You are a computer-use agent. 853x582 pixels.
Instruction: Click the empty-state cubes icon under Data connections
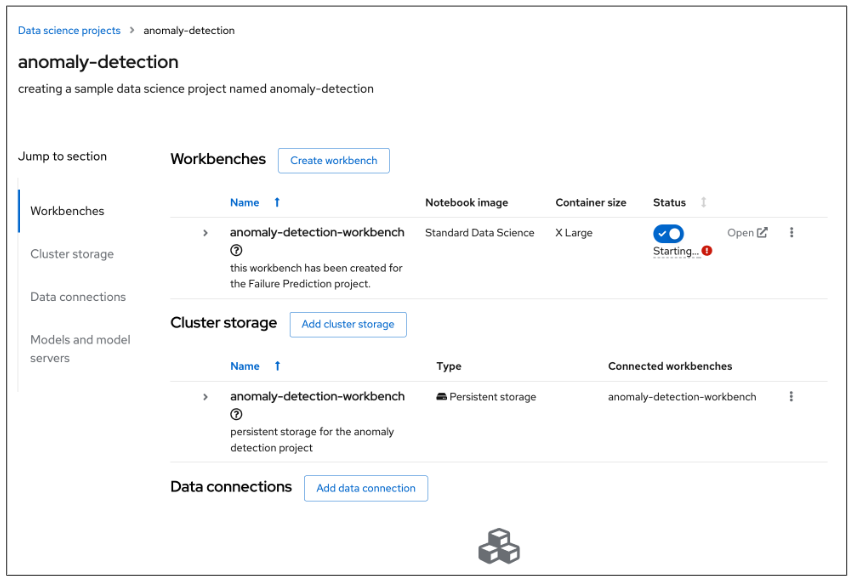tap(498, 546)
